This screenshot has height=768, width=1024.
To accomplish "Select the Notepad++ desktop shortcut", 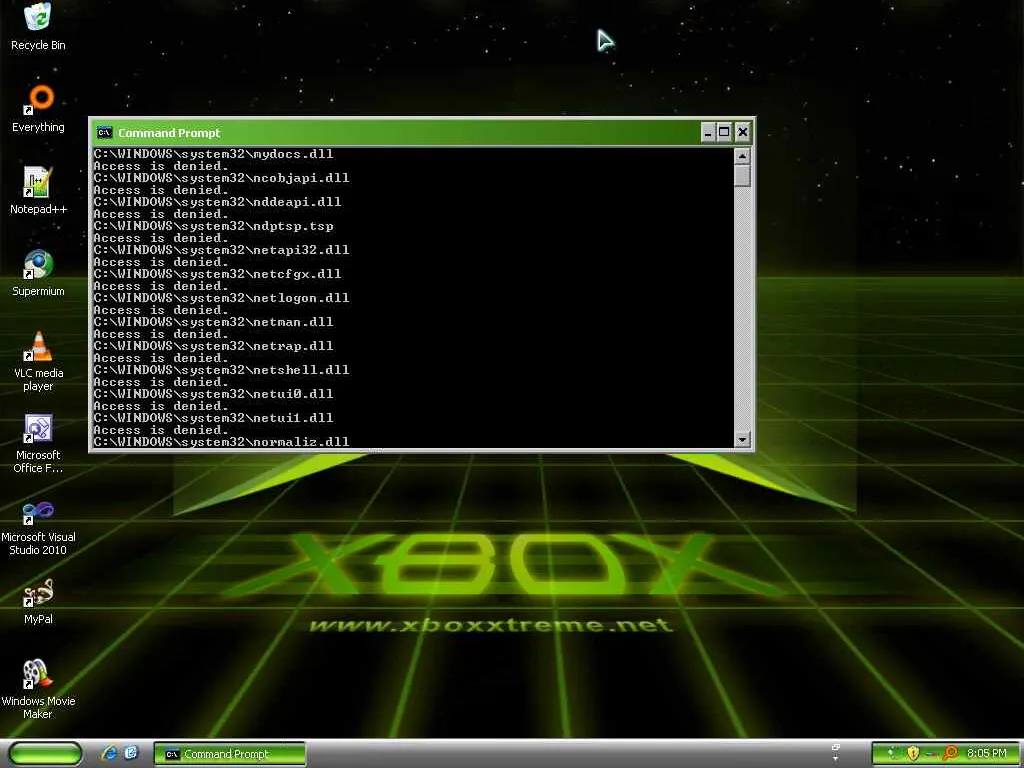I will coord(38,191).
